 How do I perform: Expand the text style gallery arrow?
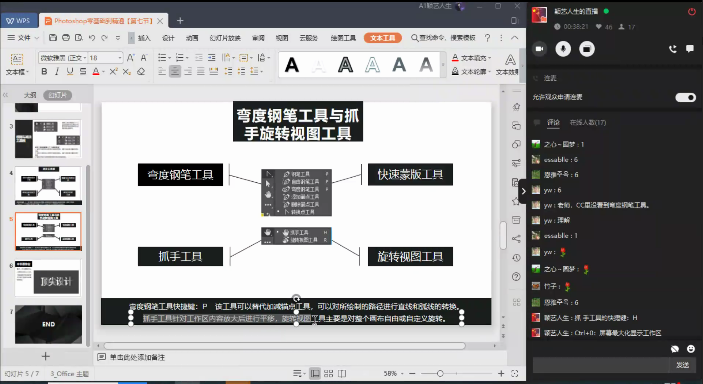tap(443, 65)
